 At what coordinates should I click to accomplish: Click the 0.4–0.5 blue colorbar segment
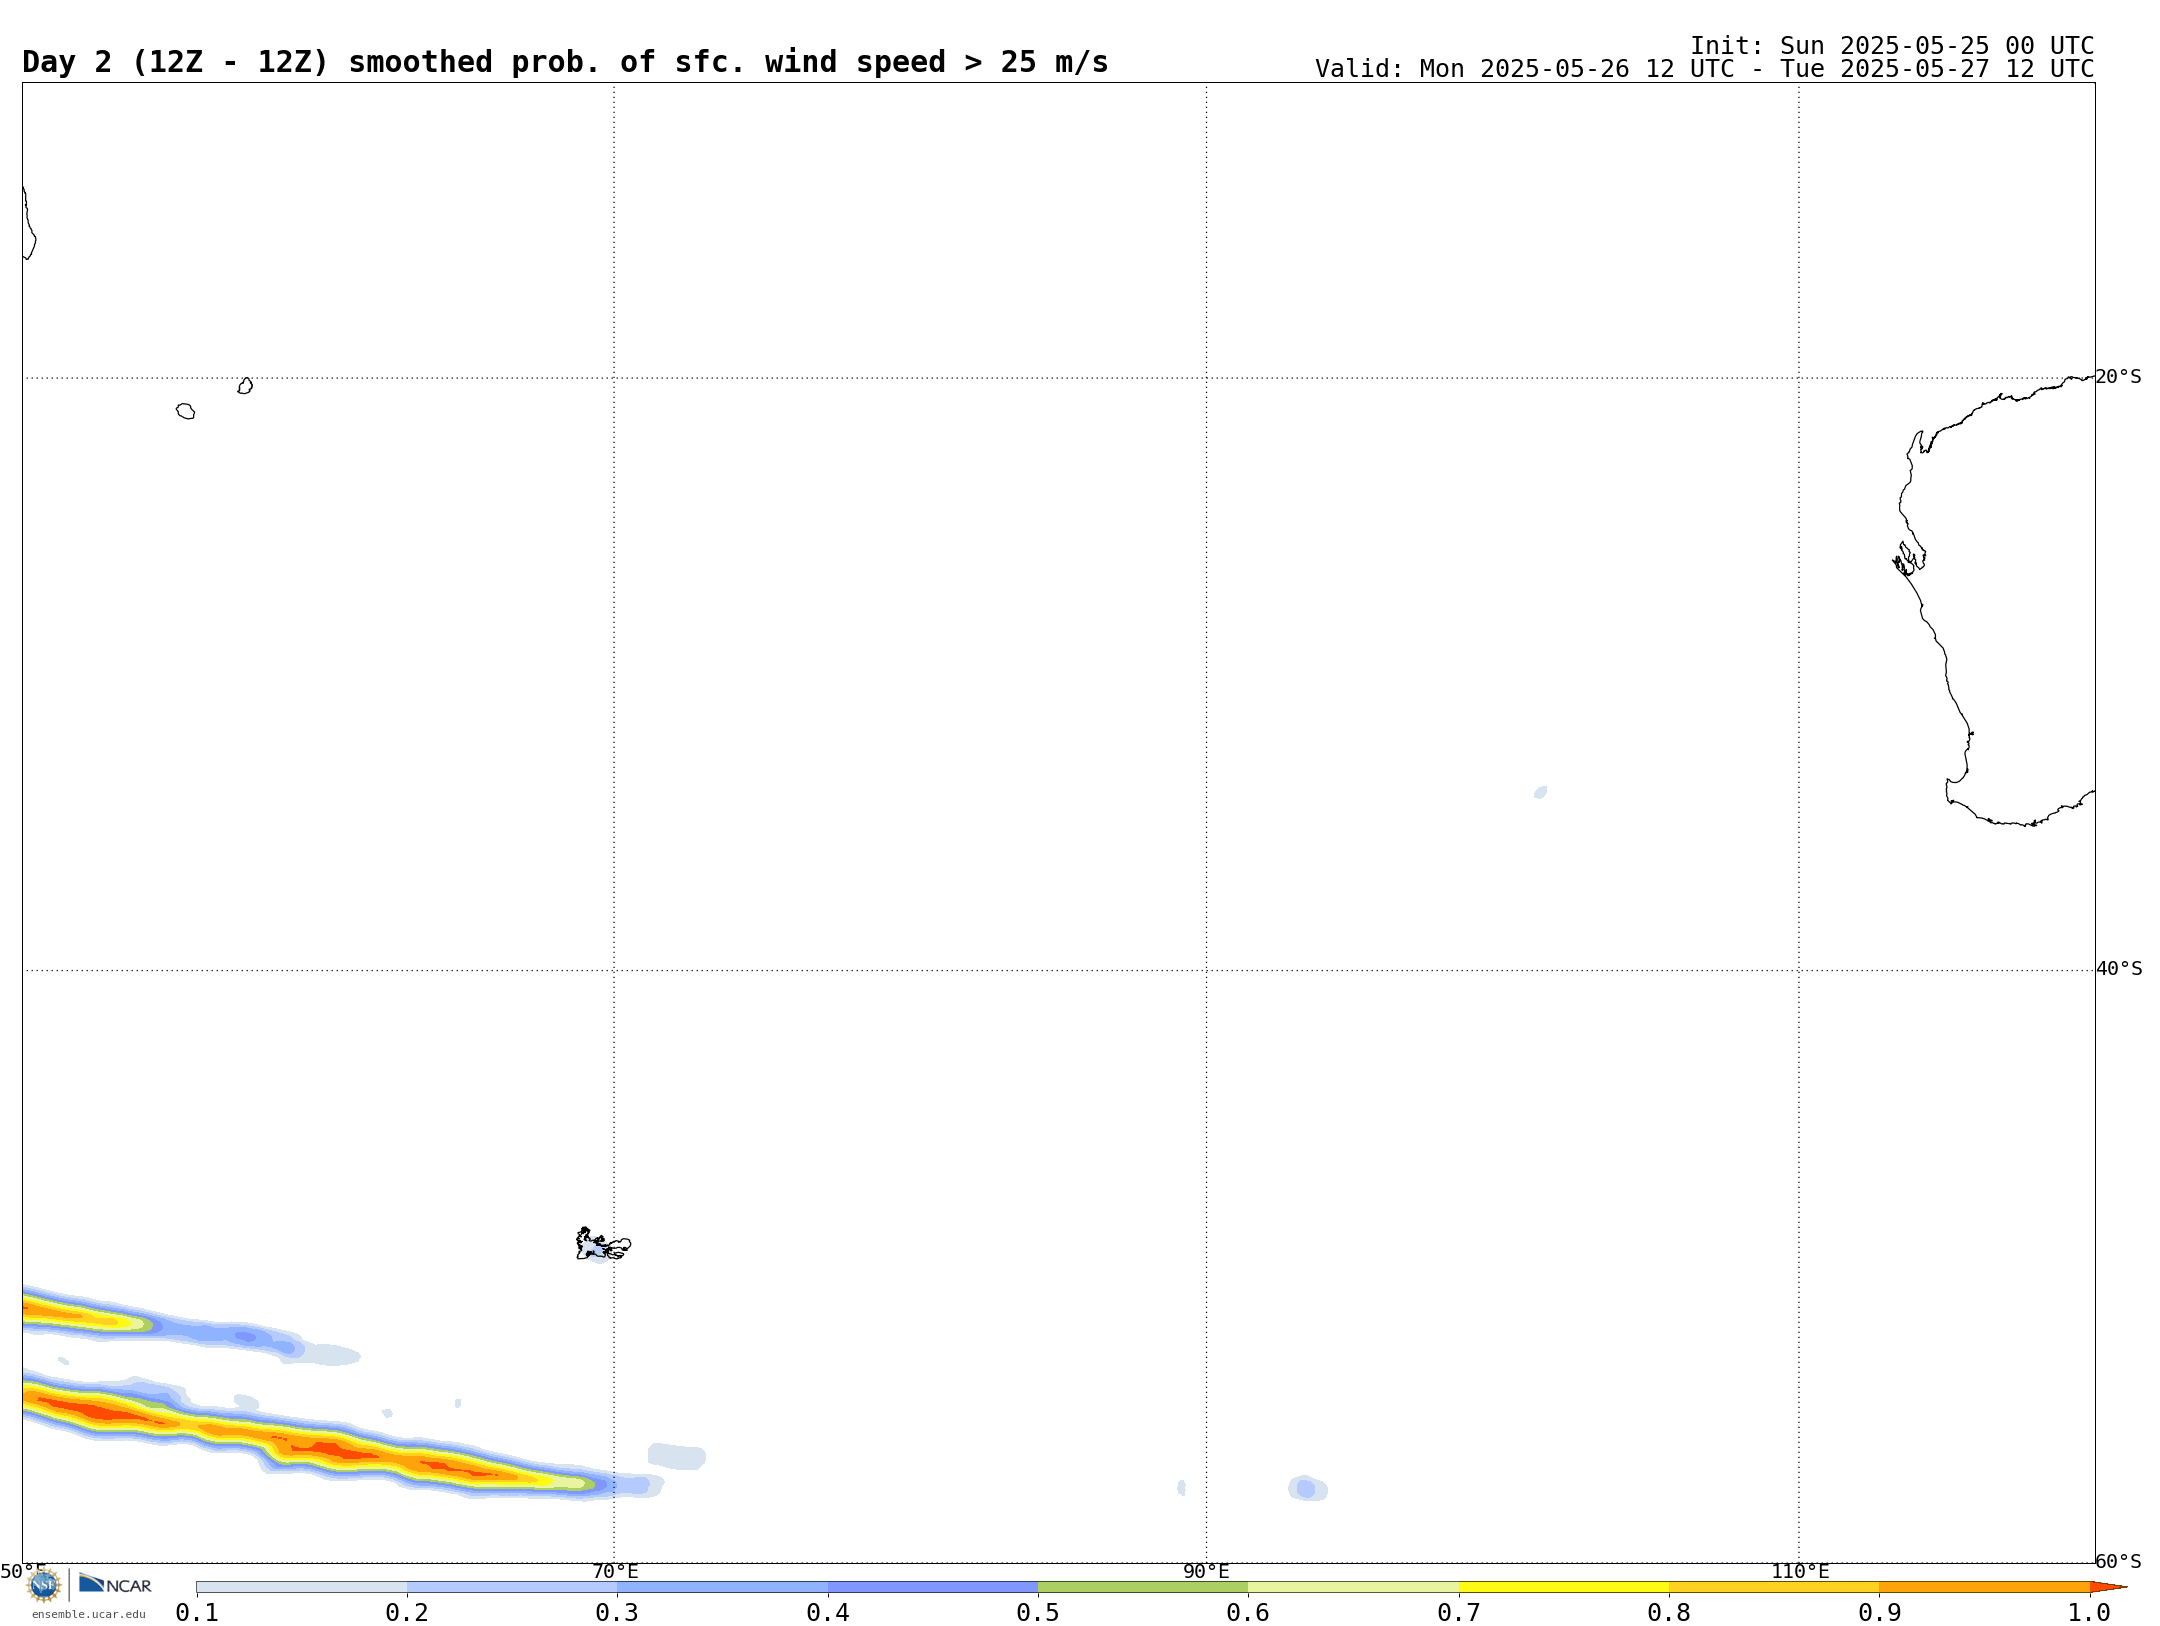(x=933, y=1587)
